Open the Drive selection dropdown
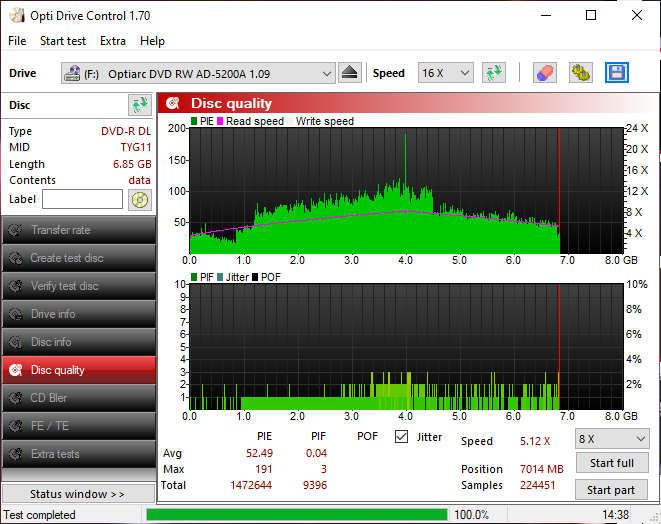Image resolution: width=661 pixels, height=524 pixels. 198,73
